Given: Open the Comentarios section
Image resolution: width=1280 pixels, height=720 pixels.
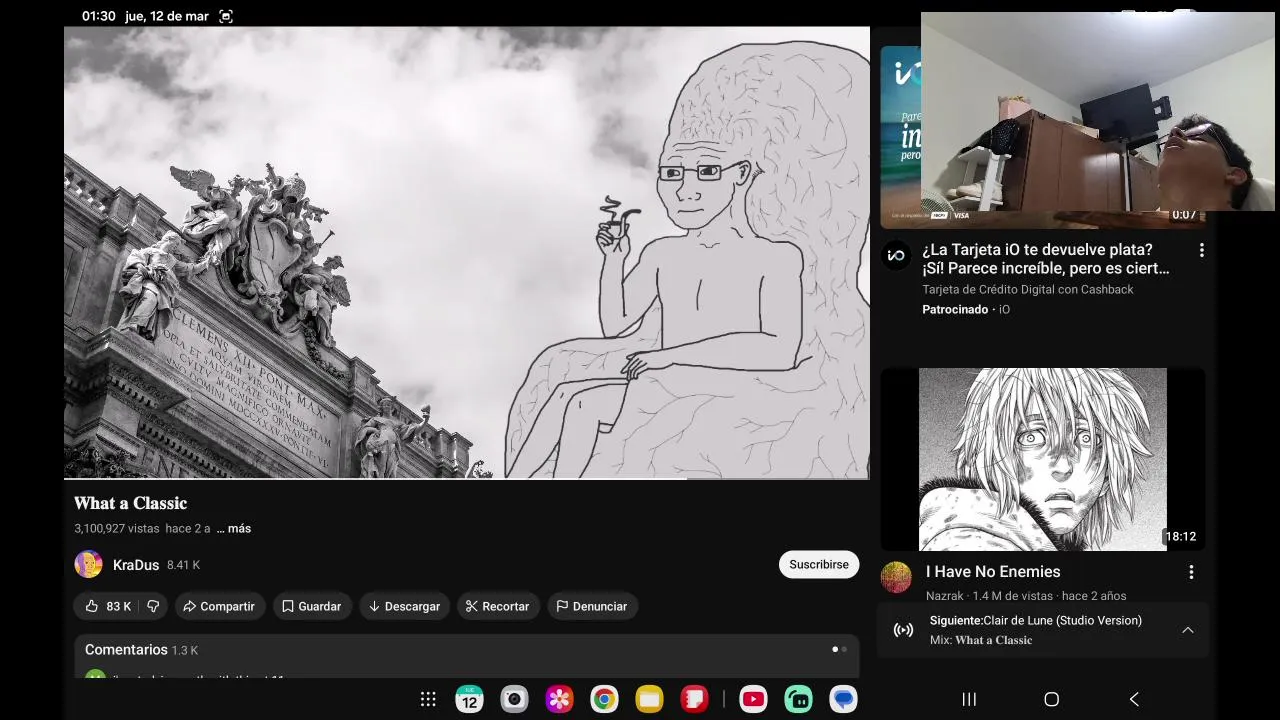Looking at the screenshot, I should coord(467,657).
